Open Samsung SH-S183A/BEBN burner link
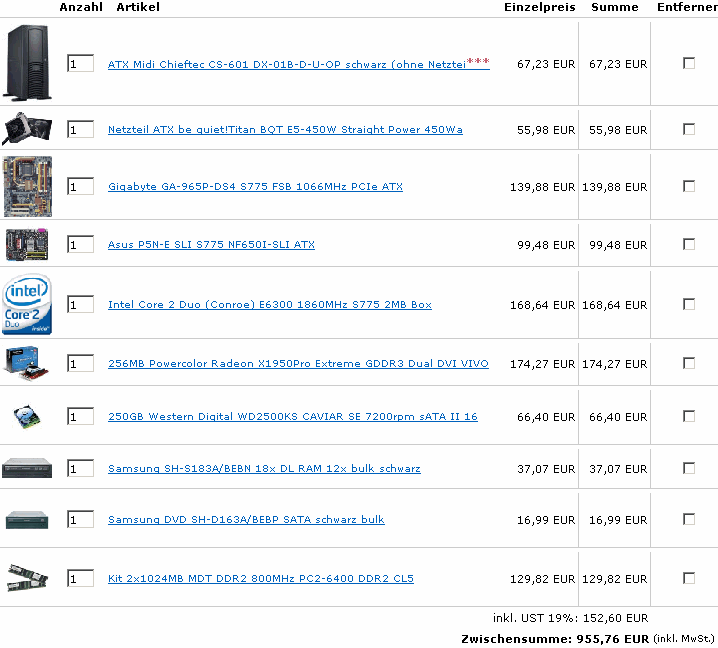This screenshot has height=648, width=718. pyautogui.click(x=264, y=468)
